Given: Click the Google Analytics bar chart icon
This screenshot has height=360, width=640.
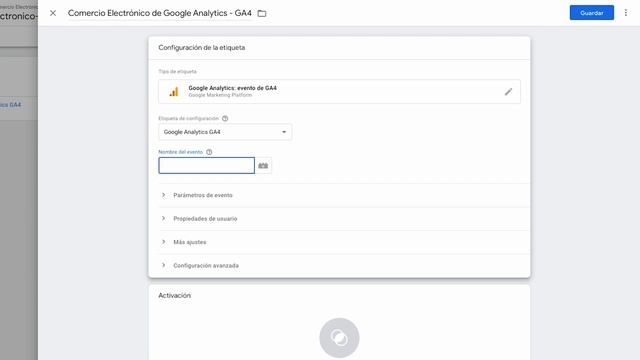Looking at the screenshot, I should [174, 92].
